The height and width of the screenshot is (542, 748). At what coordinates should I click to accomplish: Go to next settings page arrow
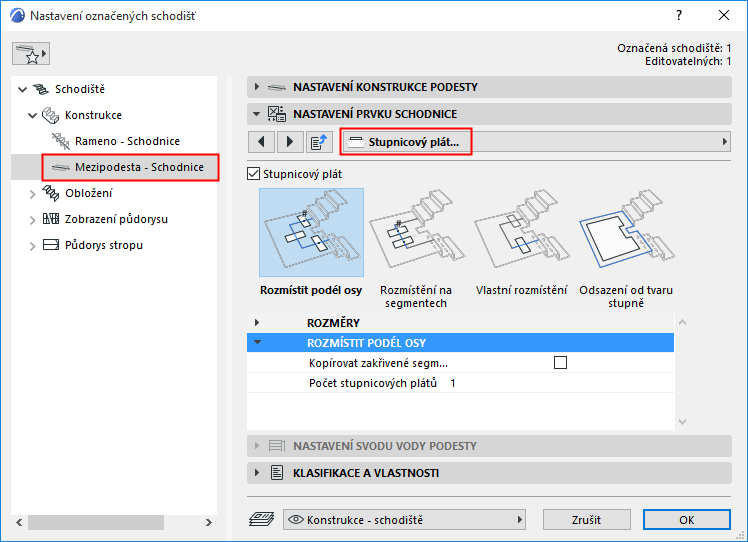click(x=290, y=142)
